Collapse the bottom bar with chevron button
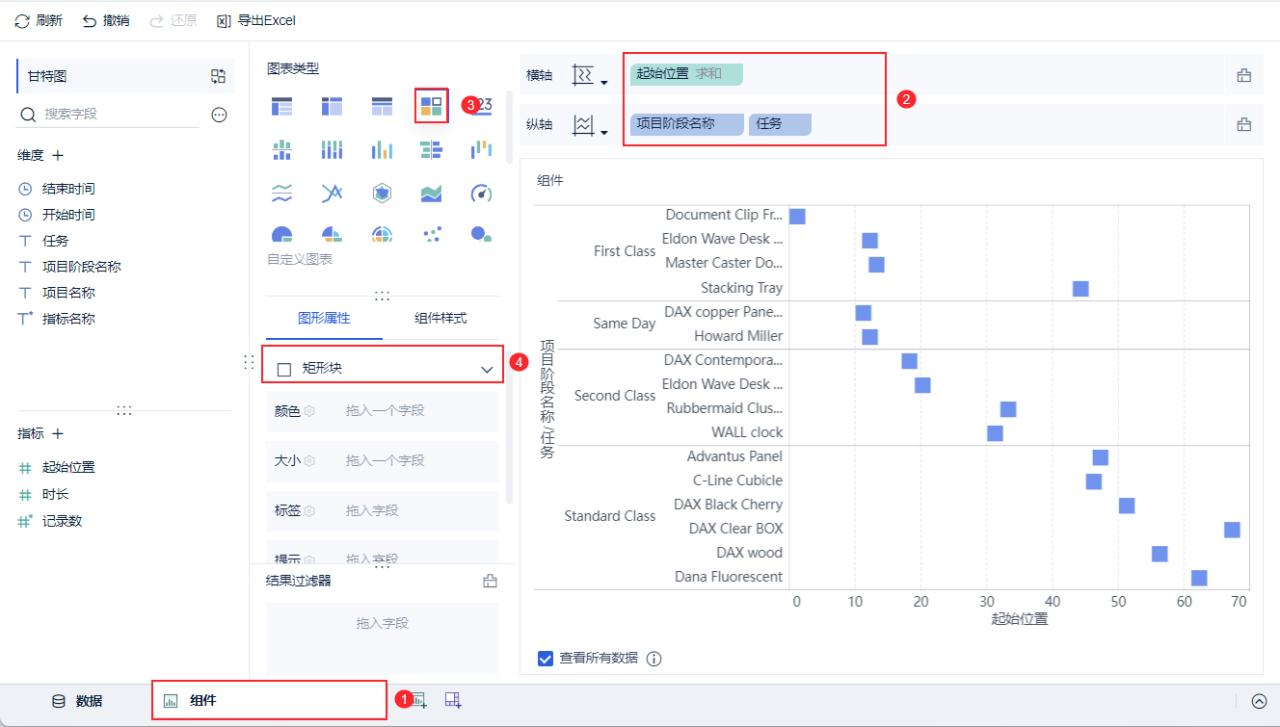 click(x=1259, y=702)
